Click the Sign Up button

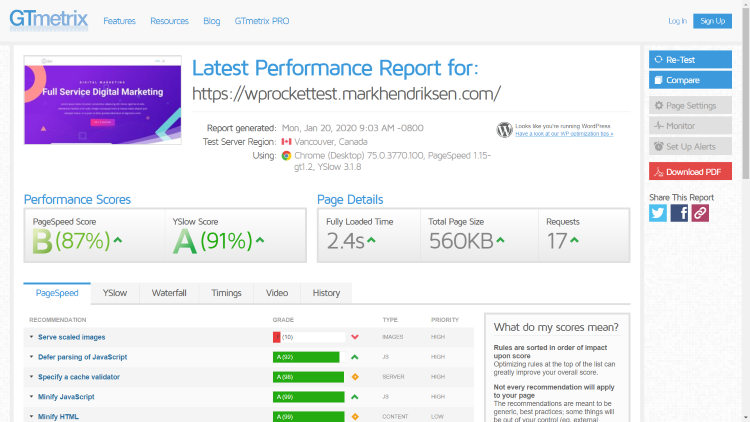point(712,21)
